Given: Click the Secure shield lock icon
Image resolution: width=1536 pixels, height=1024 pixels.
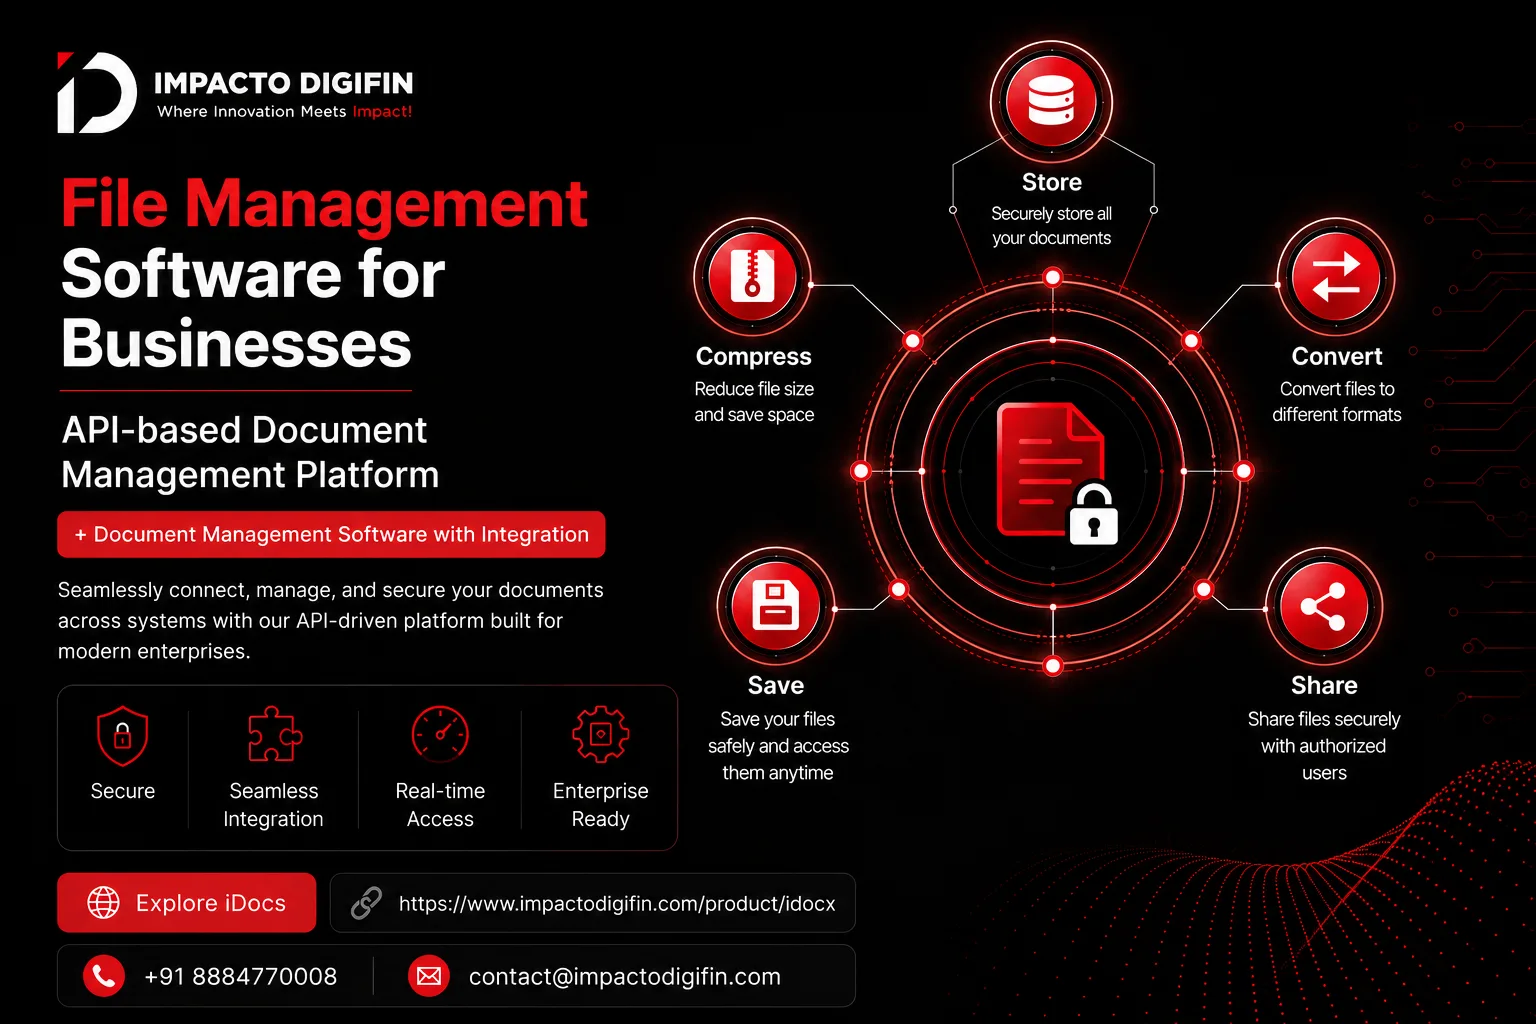Looking at the screenshot, I should (x=122, y=736).
